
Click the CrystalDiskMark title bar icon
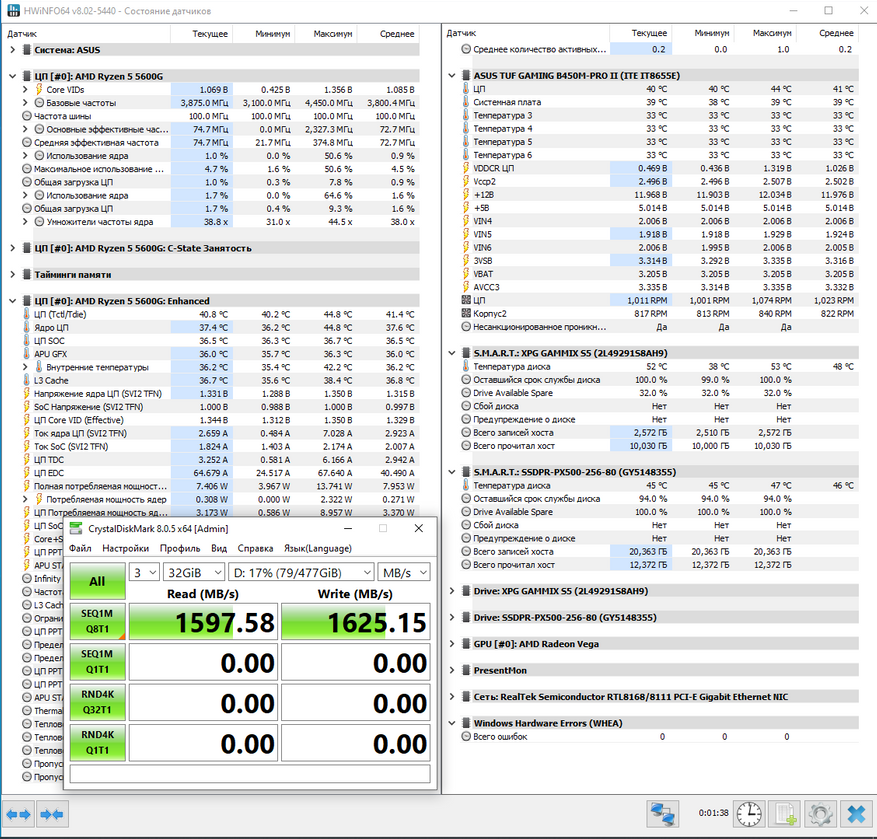[x=77, y=529]
